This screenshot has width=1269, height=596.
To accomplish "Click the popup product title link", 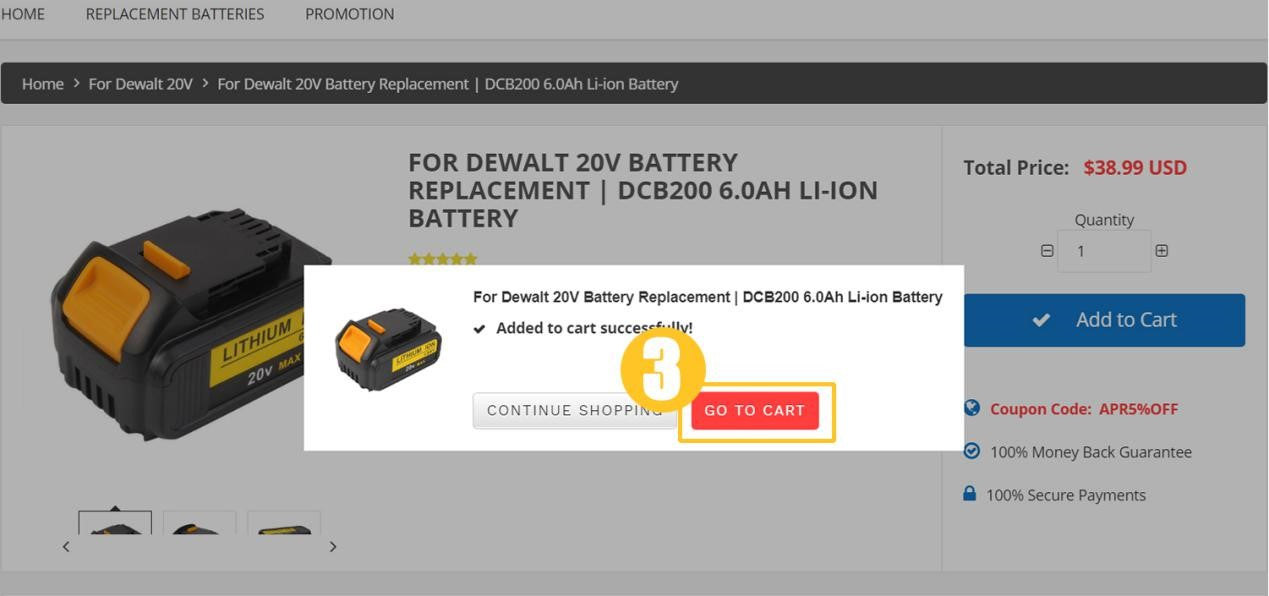I will click(x=708, y=297).
